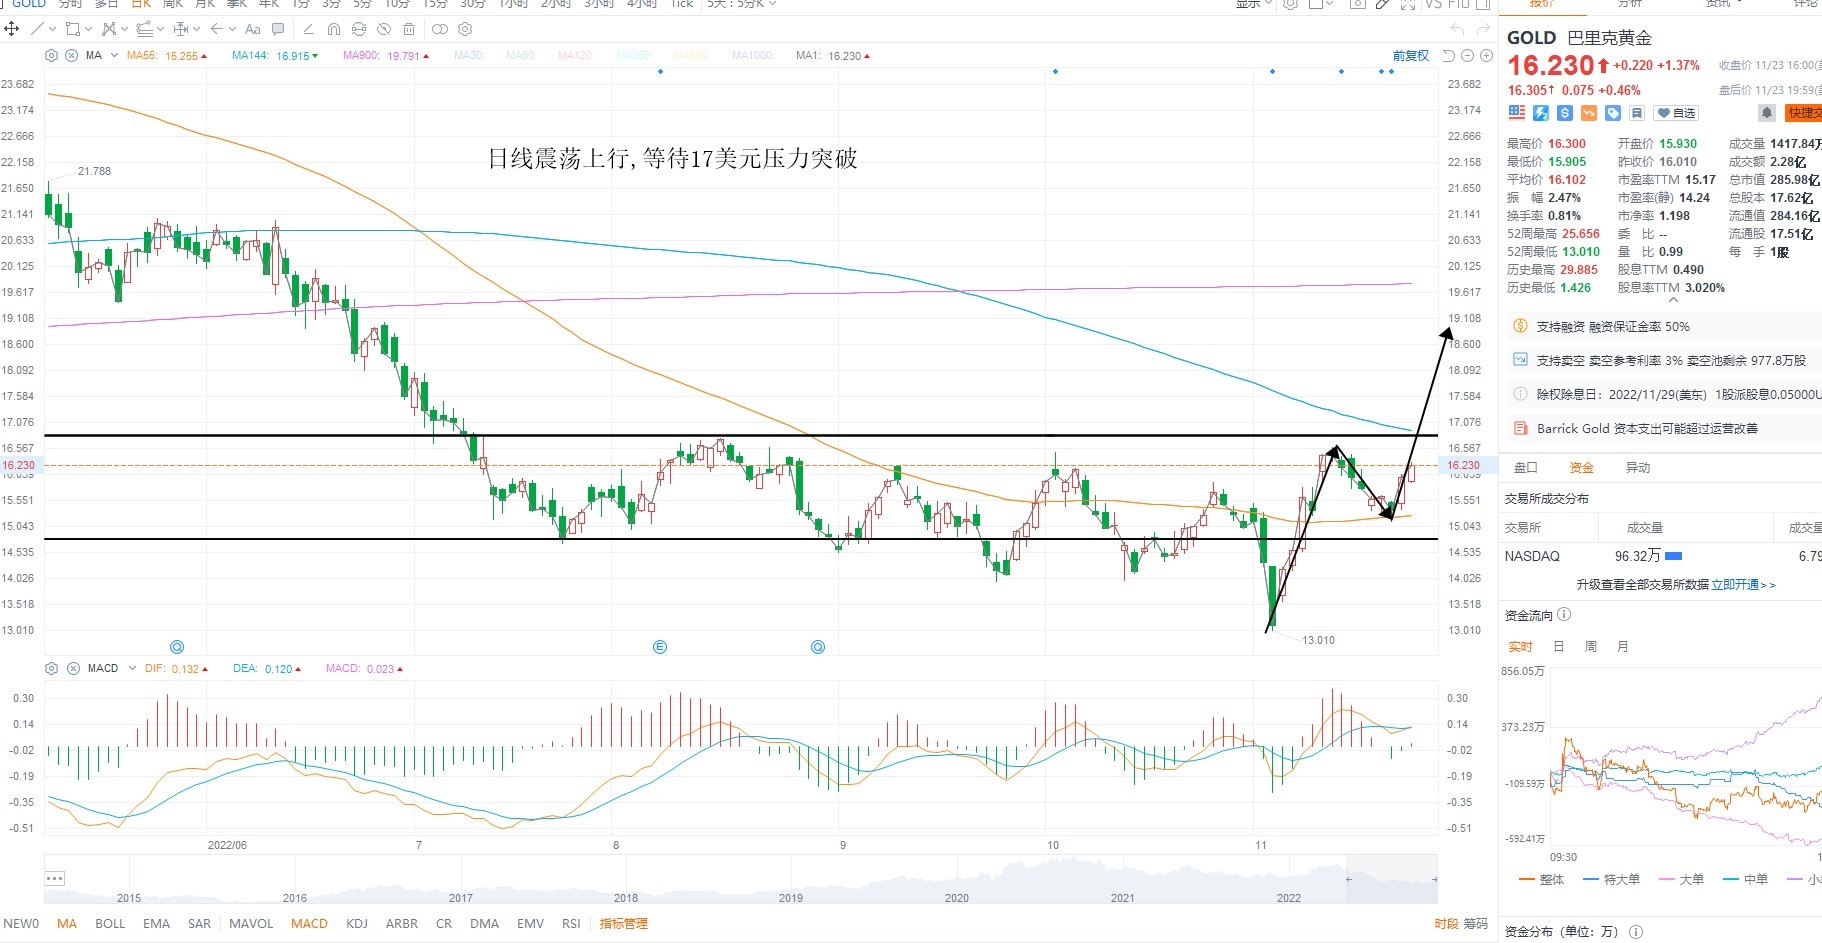
Task: Toggle 自选 favorite heart button
Action: click(1676, 113)
